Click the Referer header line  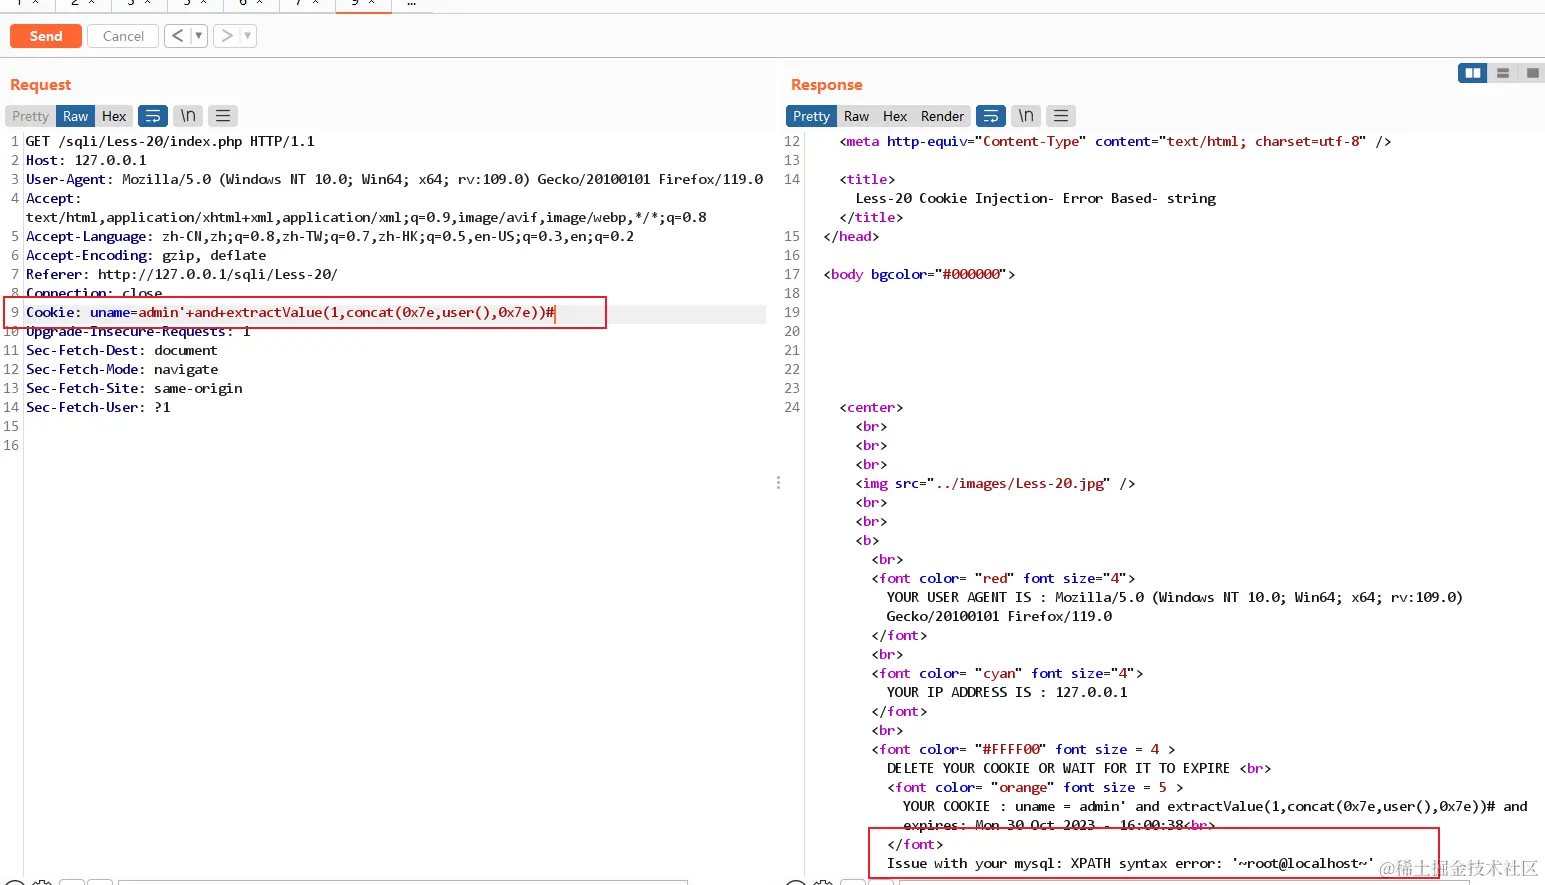(182, 274)
